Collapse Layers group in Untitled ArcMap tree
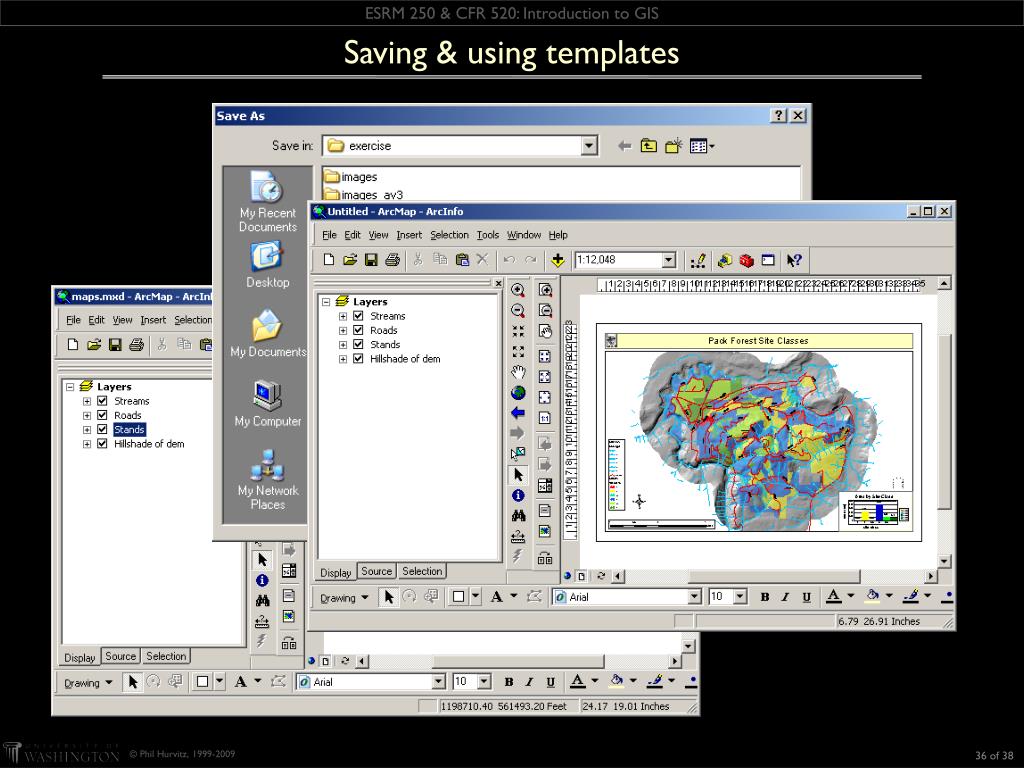Image resolution: width=1024 pixels, height=768 pixels. pos(326,302)
